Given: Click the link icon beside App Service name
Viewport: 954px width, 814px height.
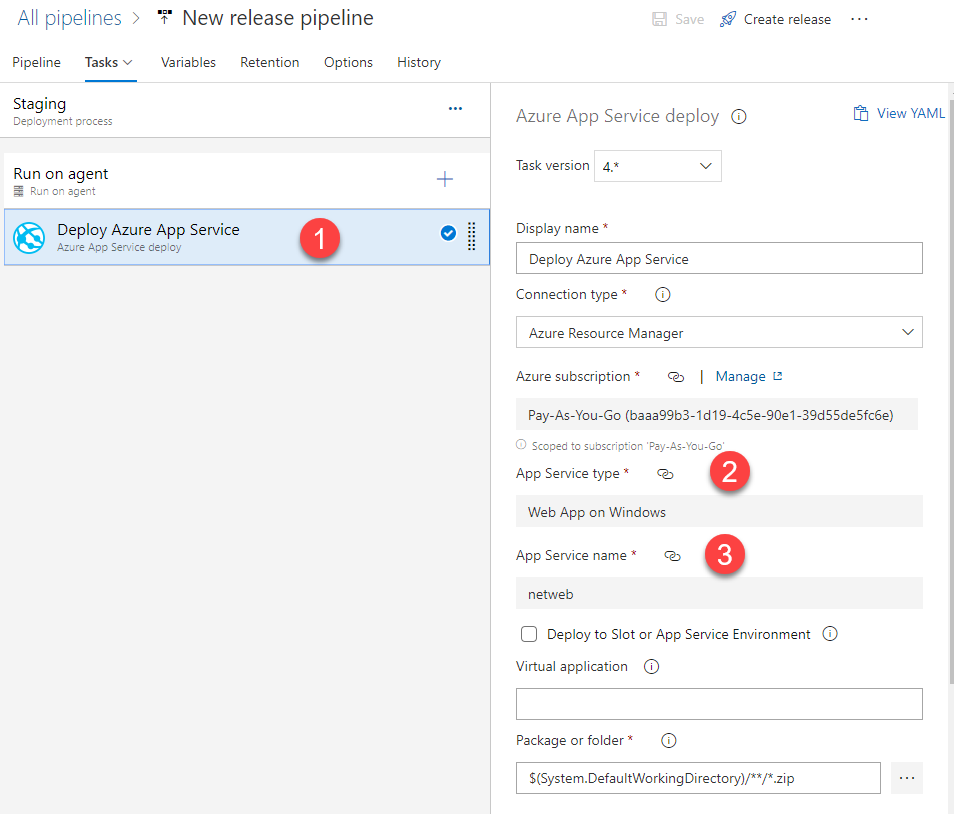Looking at the screenshot, I should [x=672, y=556].
